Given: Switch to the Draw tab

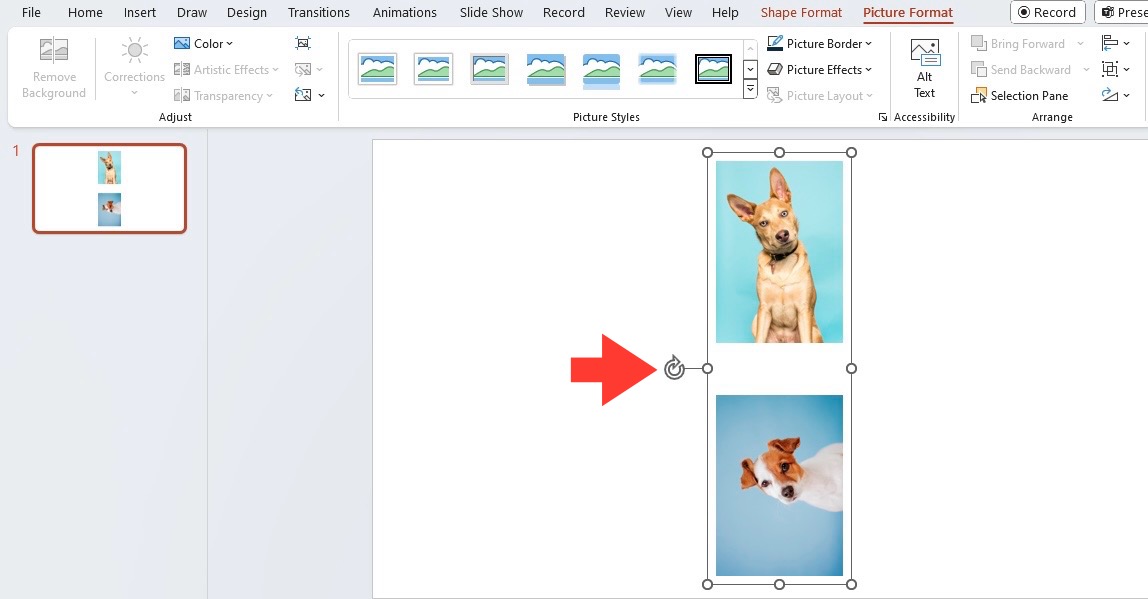Looking at the screenshot, I should point(192,12).
